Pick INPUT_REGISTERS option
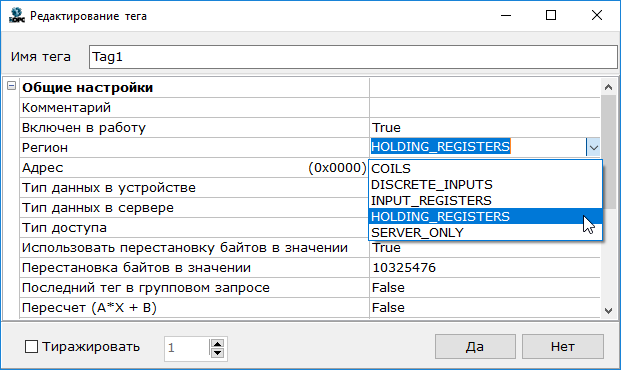This screenshot has width=621, height=370. (485, 200)
